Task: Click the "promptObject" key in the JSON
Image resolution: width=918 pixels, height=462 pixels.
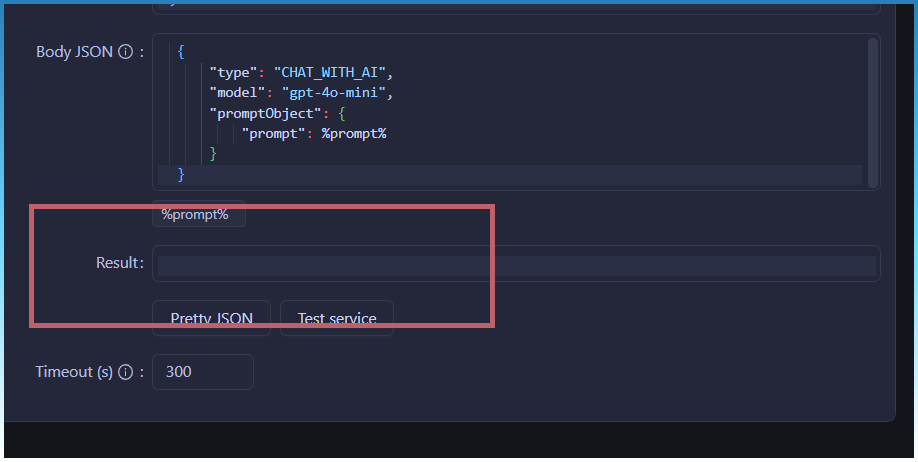Action: [x=257, y=113]
